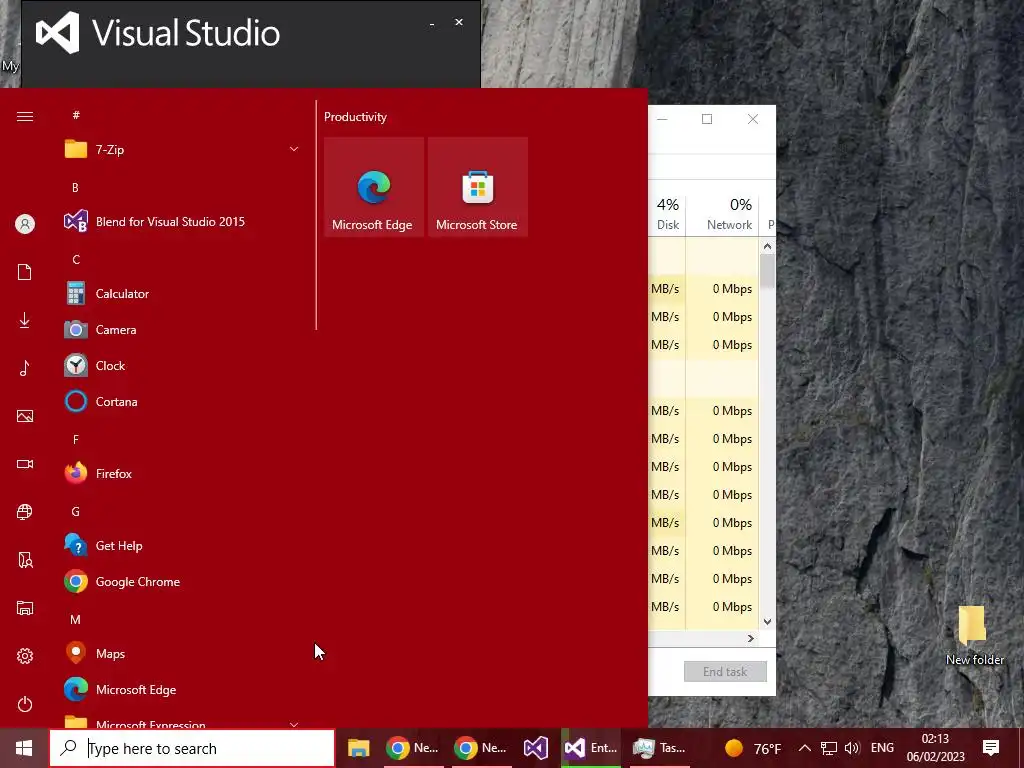Launch Blend for Visual Studio 2015

(184, 222)
